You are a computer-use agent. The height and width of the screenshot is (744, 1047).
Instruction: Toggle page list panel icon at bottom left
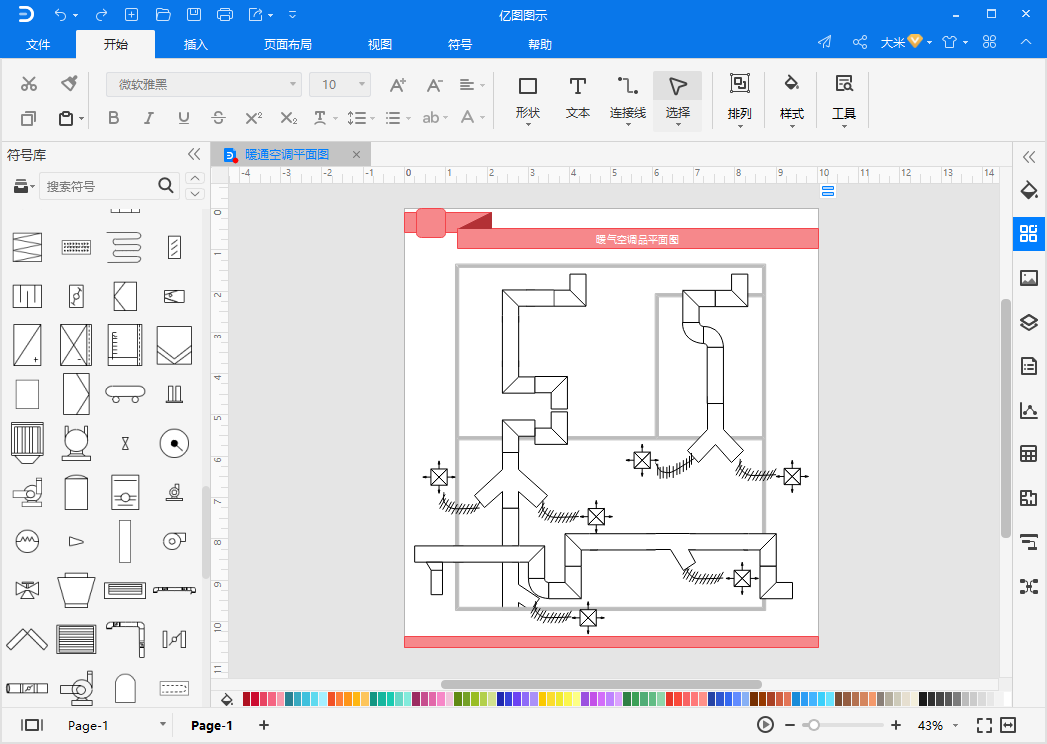click(x=31, y=725)
